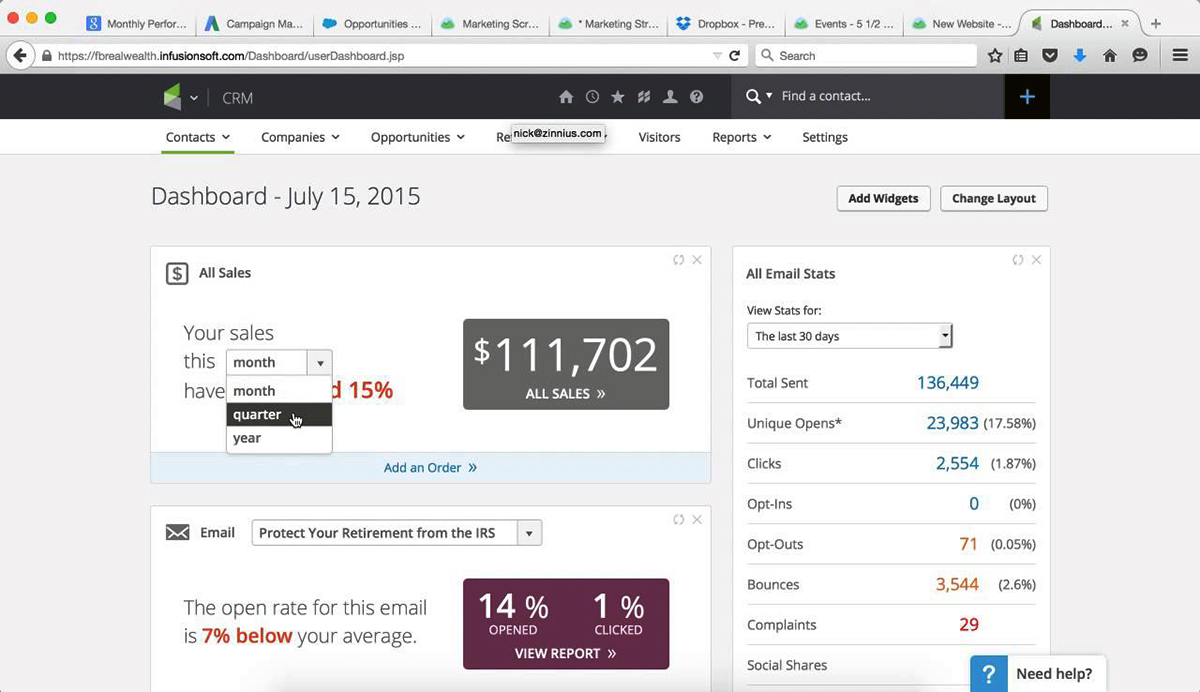The width and height of the screenshot is (1200, 692).
Task: Select "quarter" from the sales period list
Action: [x=257, y=415]
